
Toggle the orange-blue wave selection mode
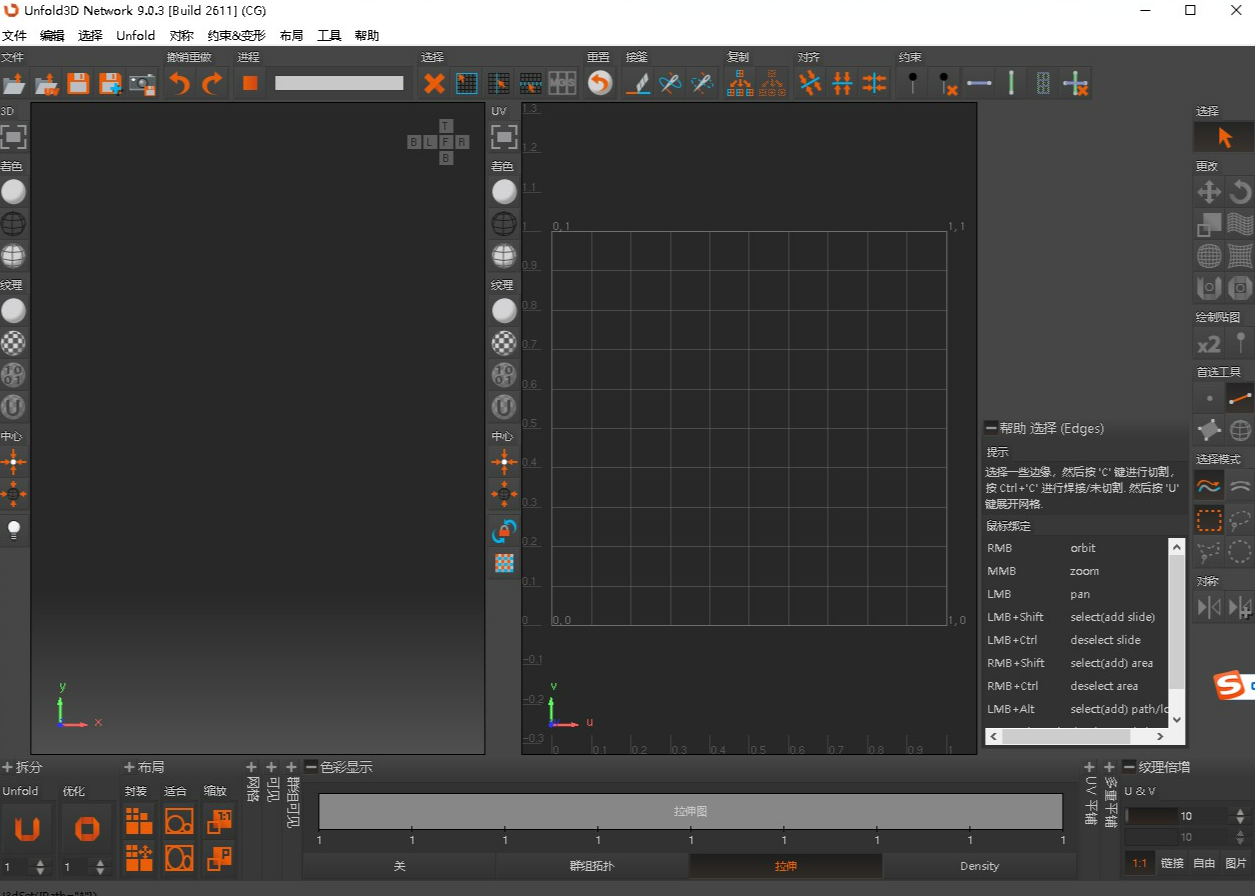pos(1209,487)
